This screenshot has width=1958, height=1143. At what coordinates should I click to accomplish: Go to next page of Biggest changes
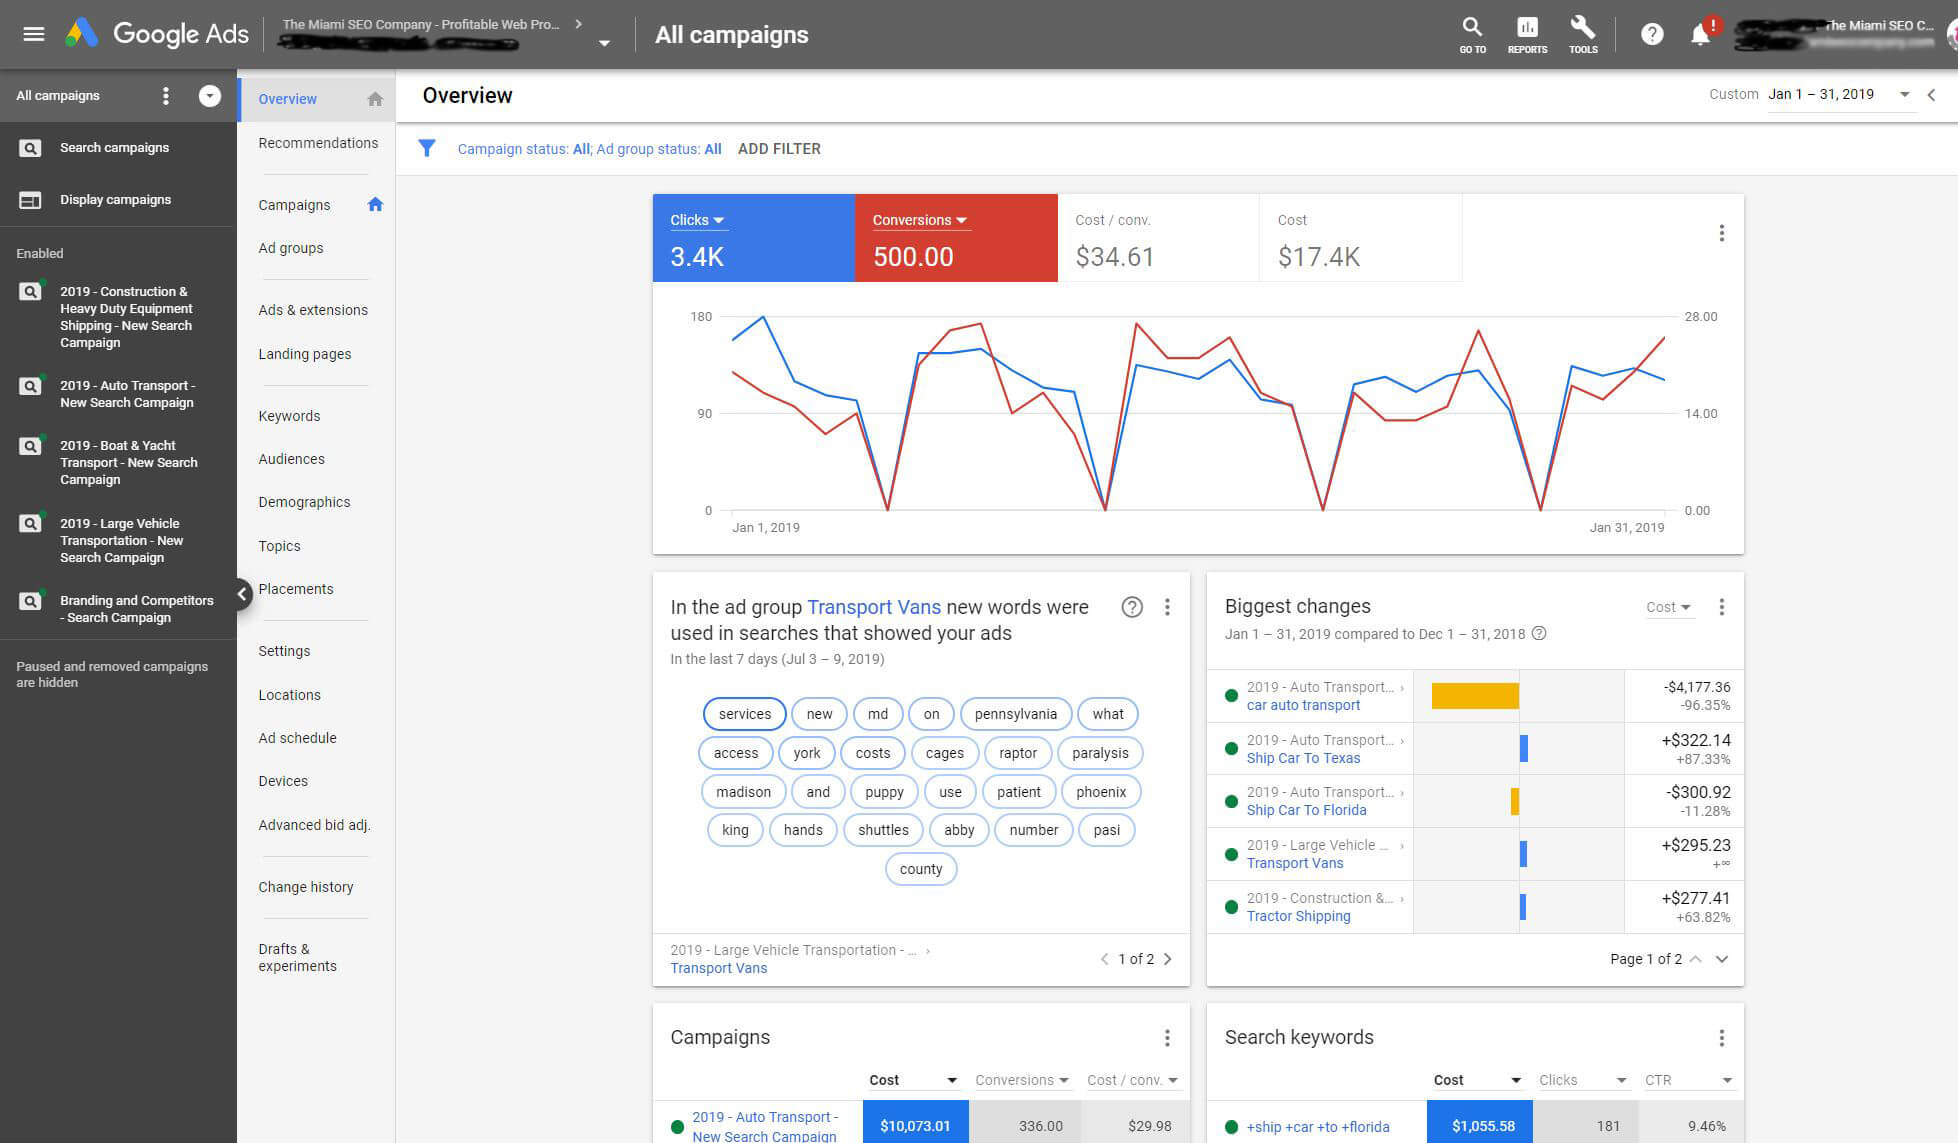click(x=1722, y=959)
